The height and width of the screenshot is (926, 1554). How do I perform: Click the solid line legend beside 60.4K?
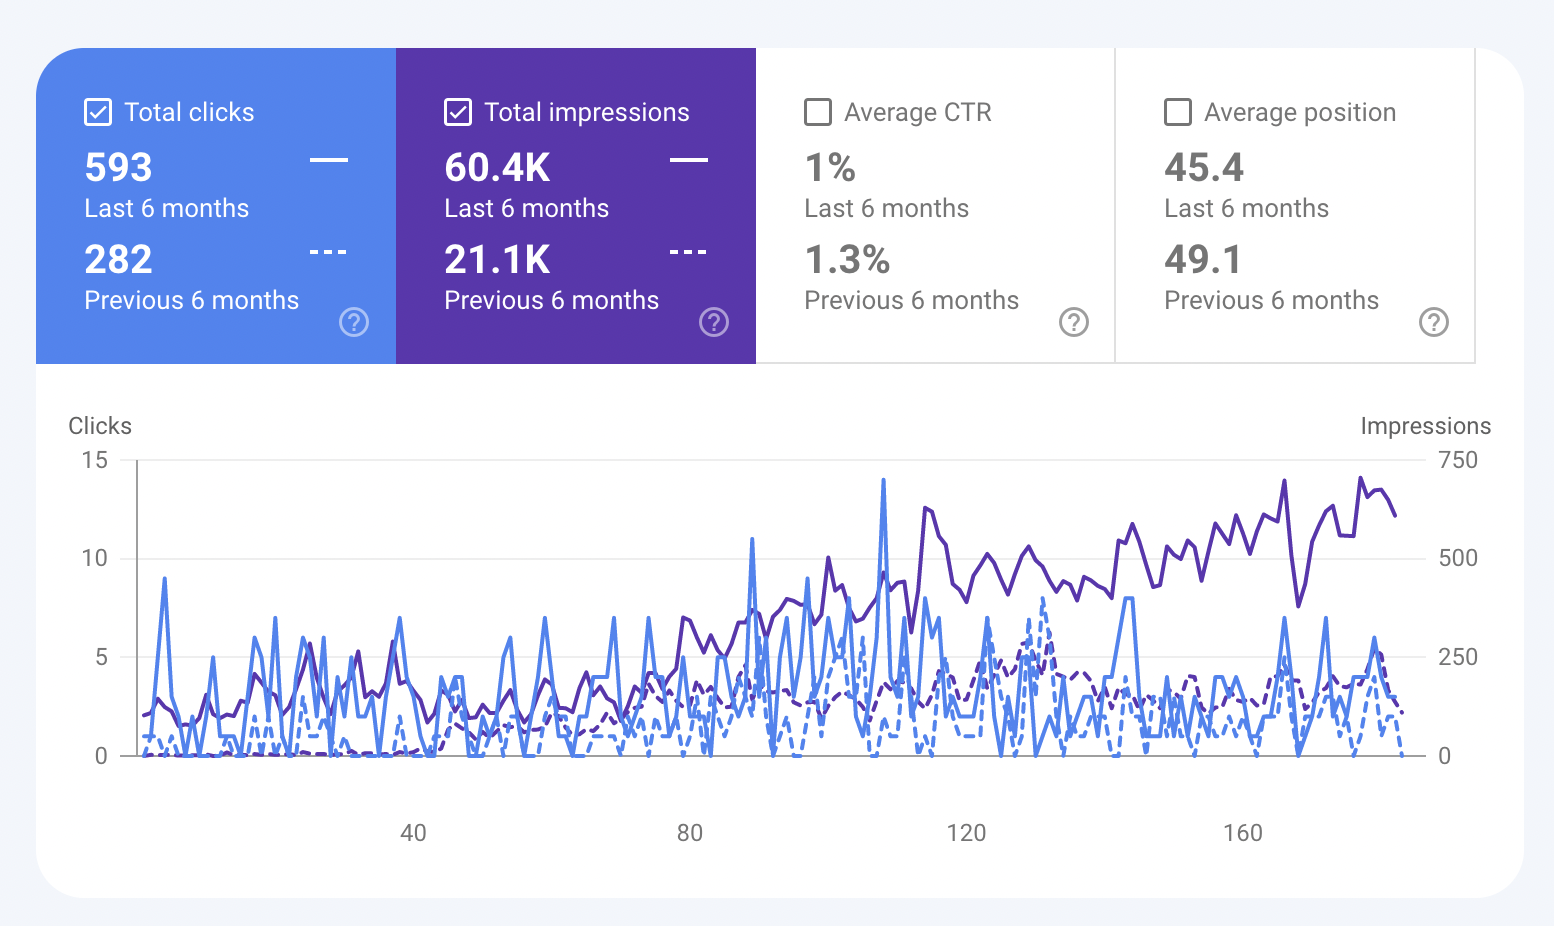pyautogui.click(x=689, y=160)
